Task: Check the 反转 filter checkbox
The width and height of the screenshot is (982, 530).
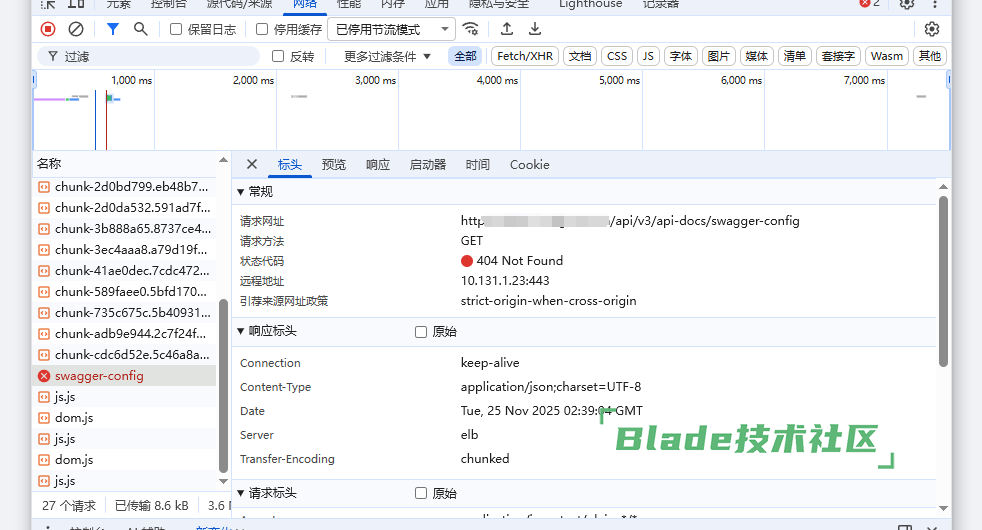Action: 279,57
